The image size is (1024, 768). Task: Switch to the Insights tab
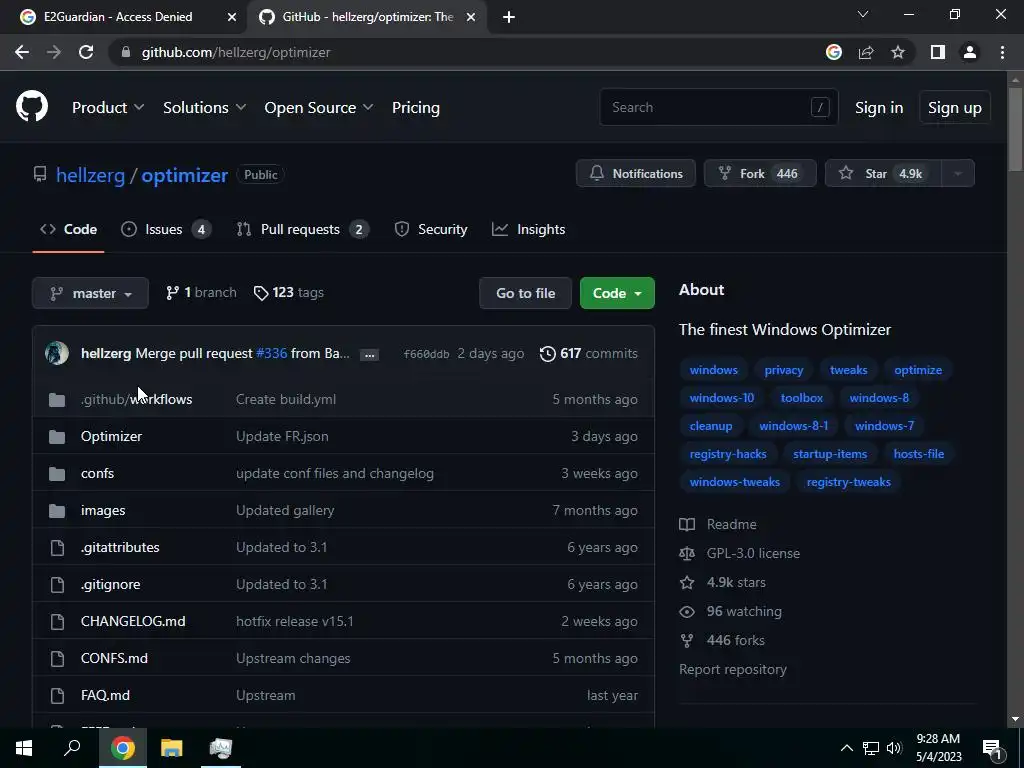coord(529,229)
